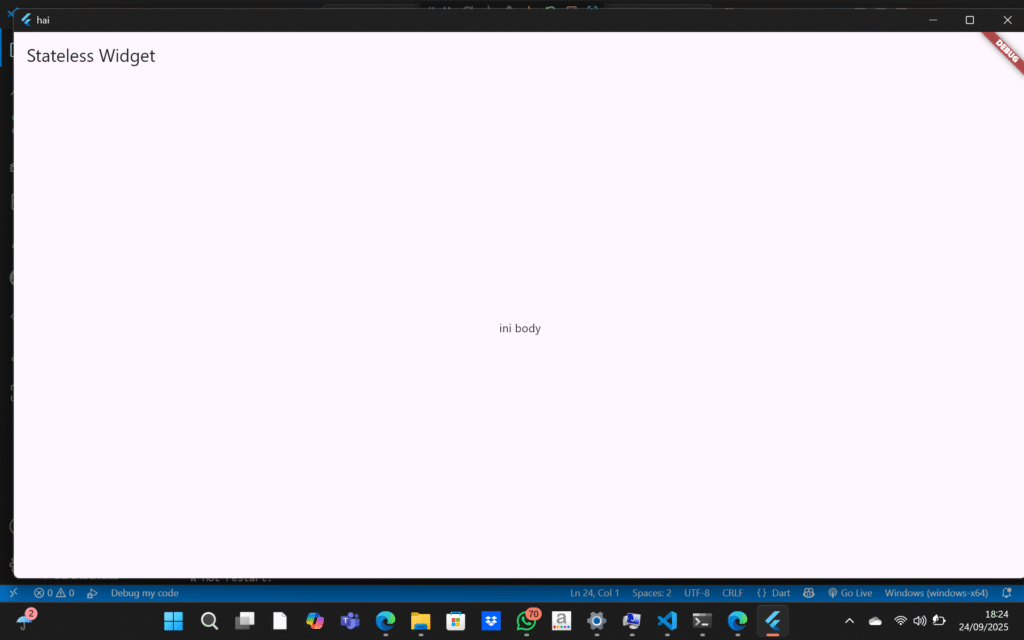Screen dimensions: 1024x640
Task: Click the Go Live button in the status bar
Action: (x=850, y=593)
